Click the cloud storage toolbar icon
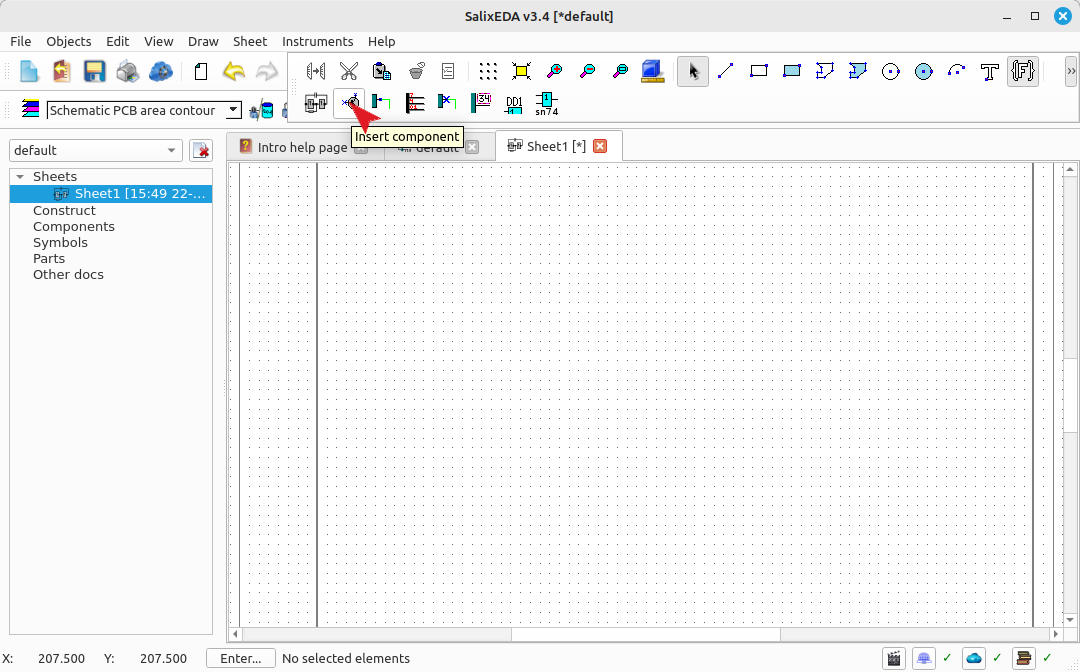The width and height of the screenshot is (1080, 672). [x=160, y=71]
